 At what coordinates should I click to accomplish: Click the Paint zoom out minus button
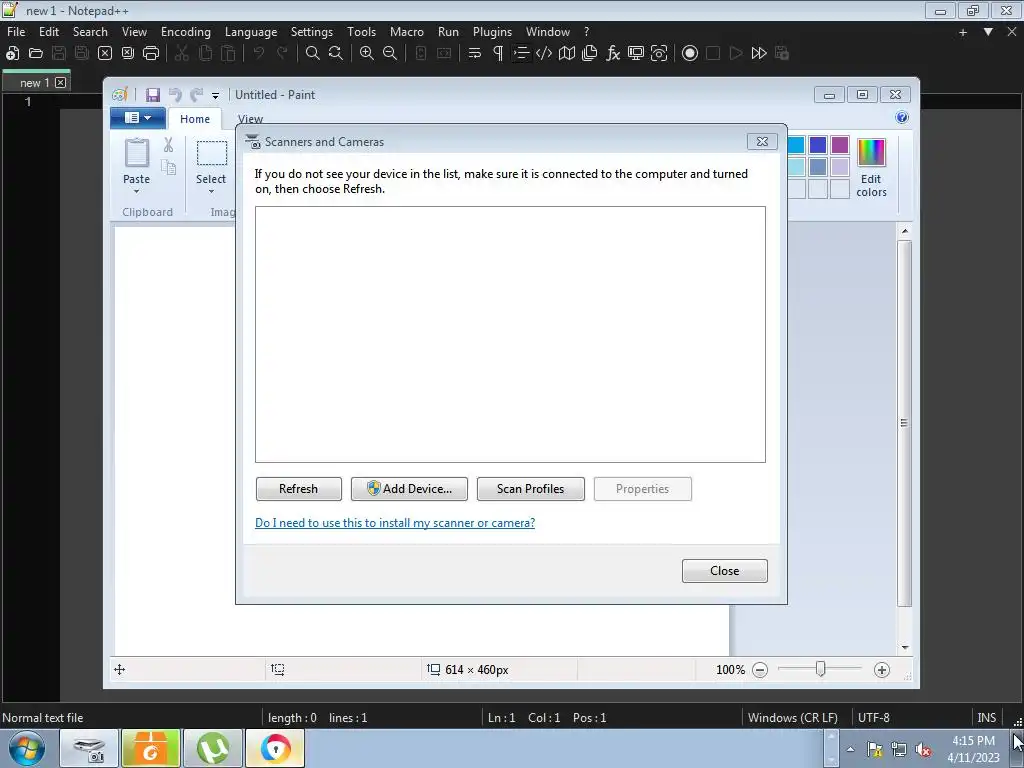[x=760, y=670]
